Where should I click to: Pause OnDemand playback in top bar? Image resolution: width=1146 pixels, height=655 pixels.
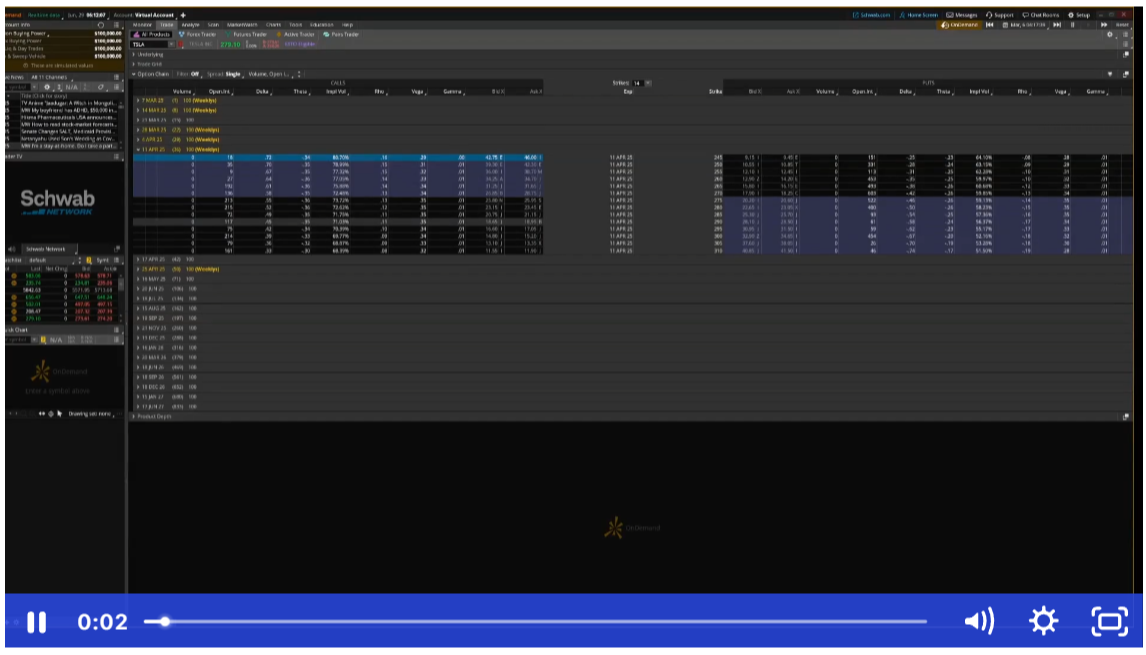point(1073,25)
